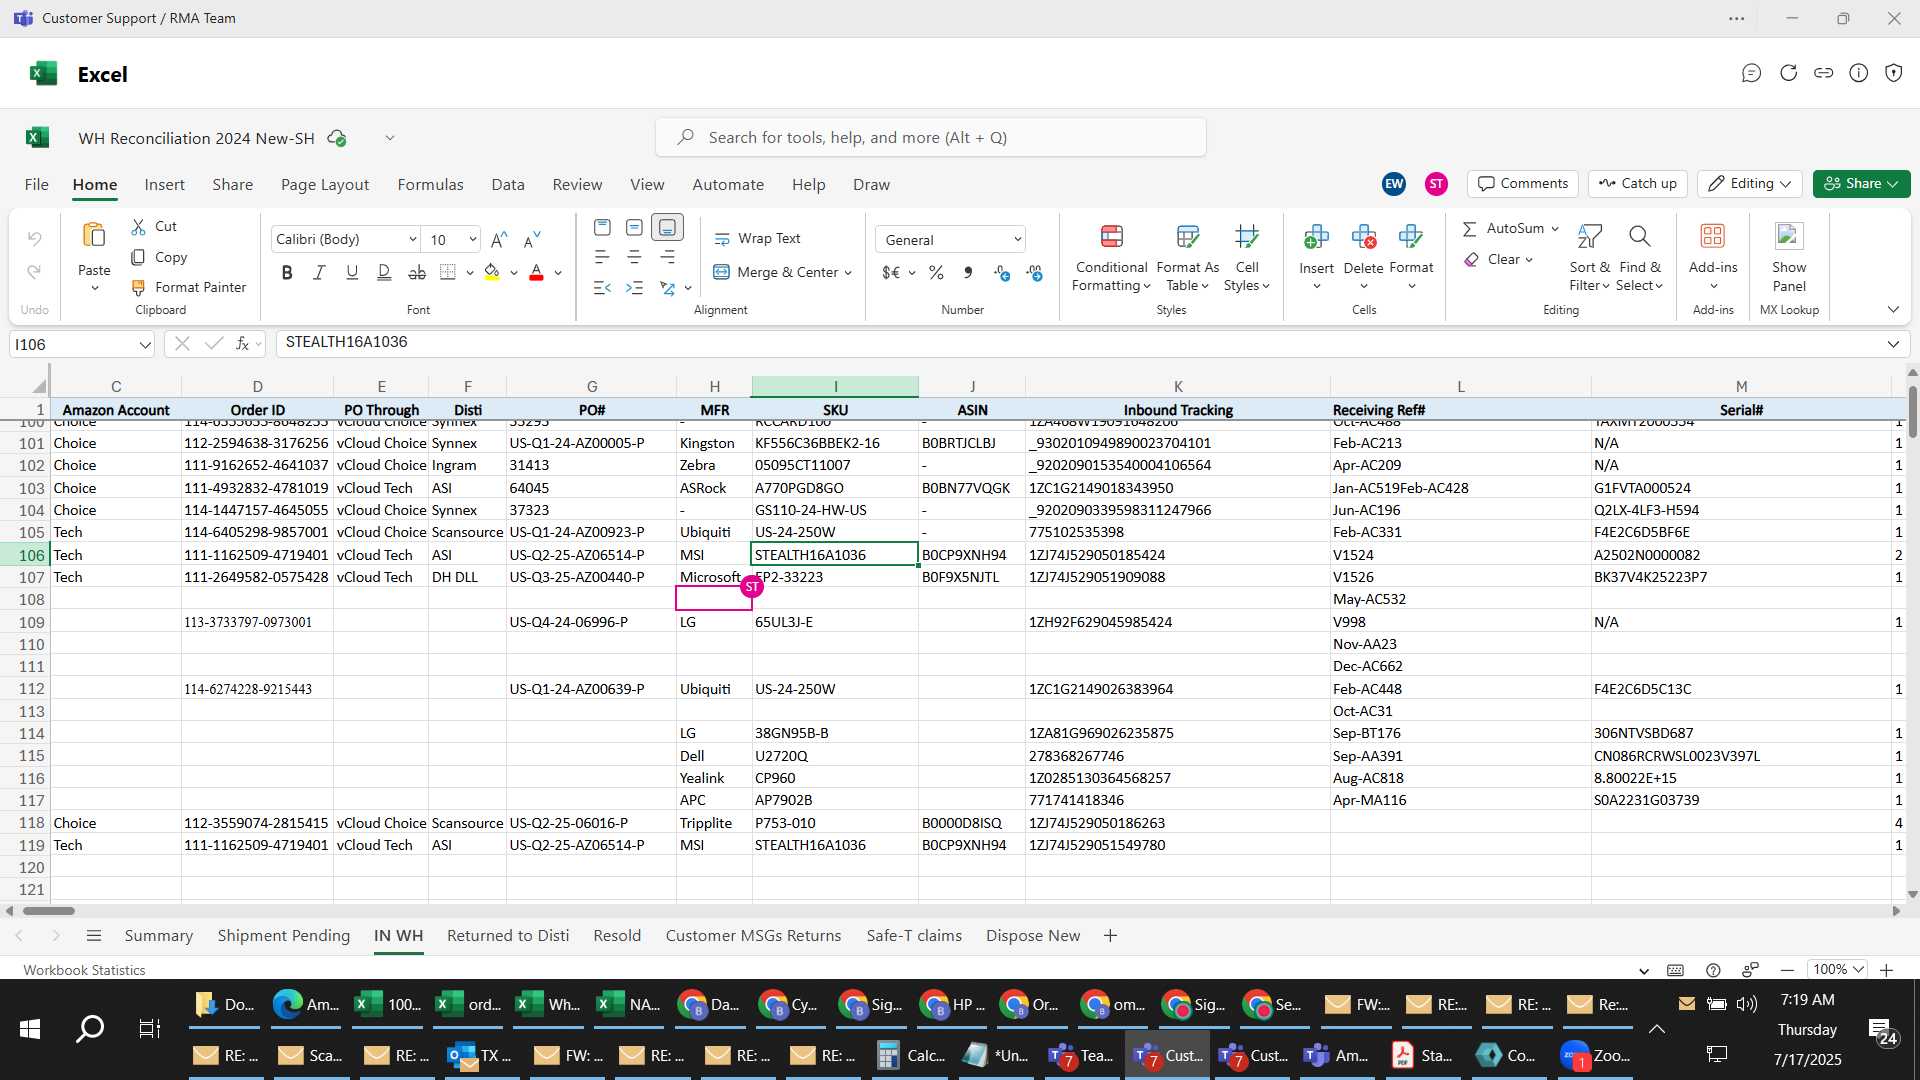The width and height of the screenshot is (1920, 1080).
Task: Click the Undo arrow icon
Action: click(x=34, y=238)
